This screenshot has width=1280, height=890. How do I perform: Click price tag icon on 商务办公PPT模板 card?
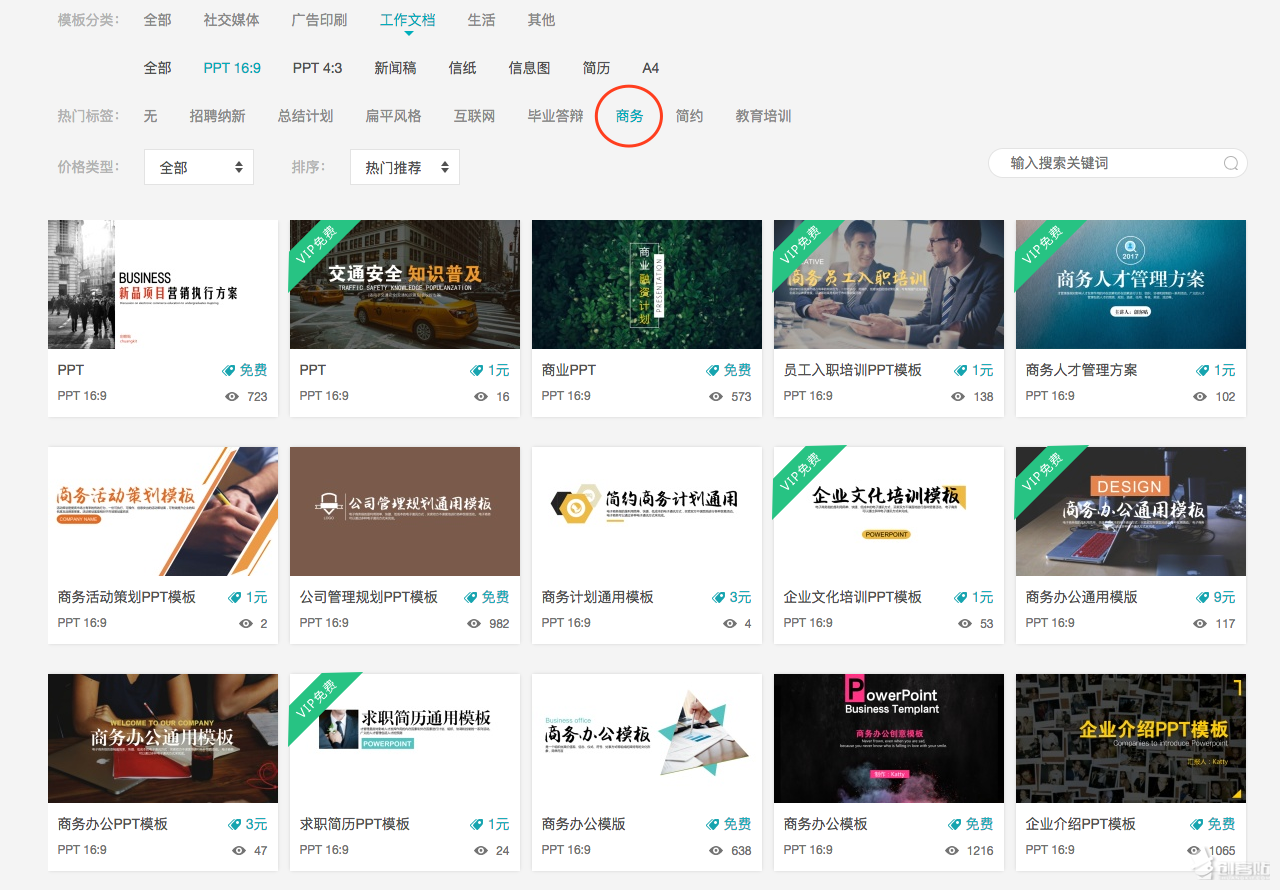point(235,824)
